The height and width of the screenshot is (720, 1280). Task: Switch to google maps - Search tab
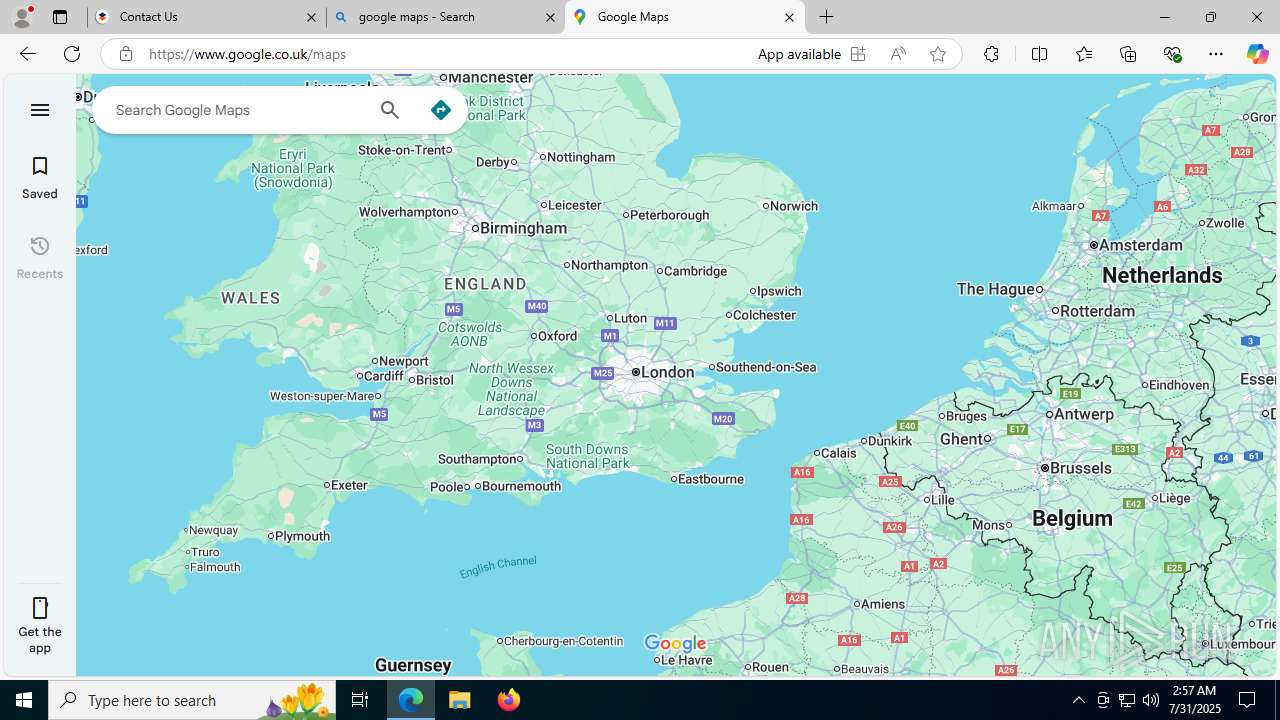click(x=445, y=17)
